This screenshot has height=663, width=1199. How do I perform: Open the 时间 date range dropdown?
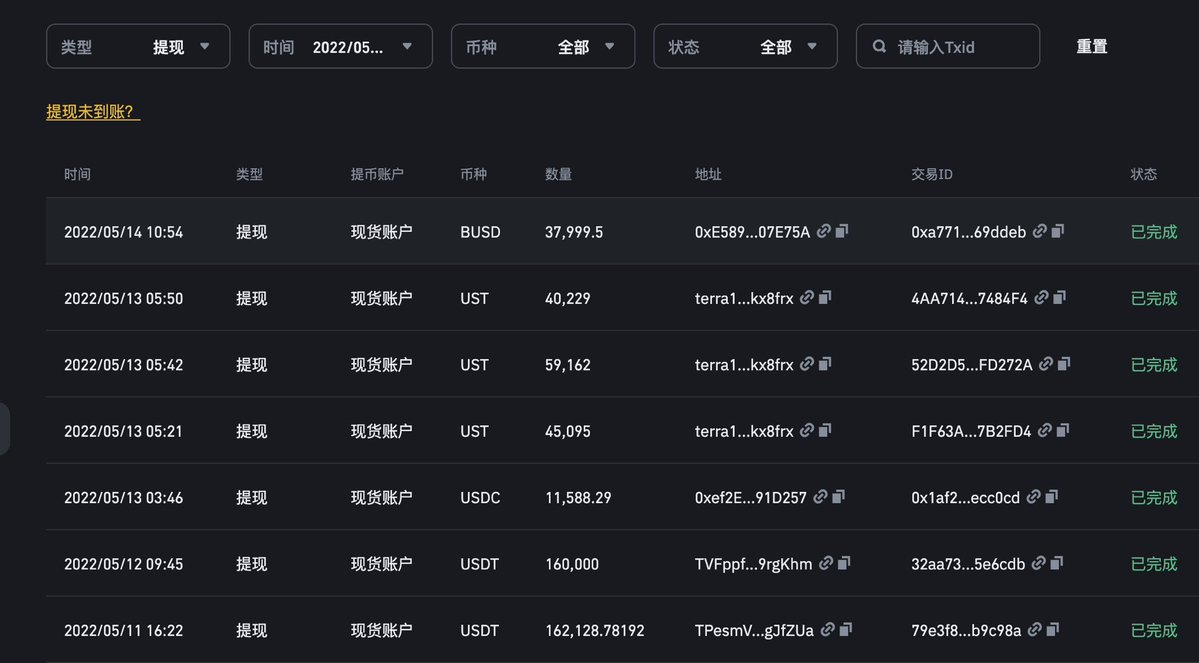pyautogui.click(x=340, y=47)
